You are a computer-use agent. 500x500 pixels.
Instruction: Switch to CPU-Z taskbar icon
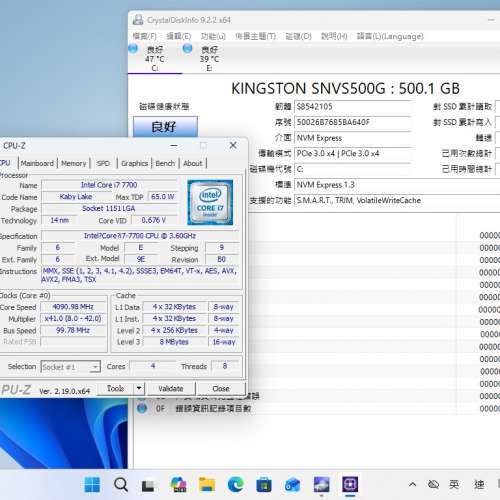[x=350, y=484]
